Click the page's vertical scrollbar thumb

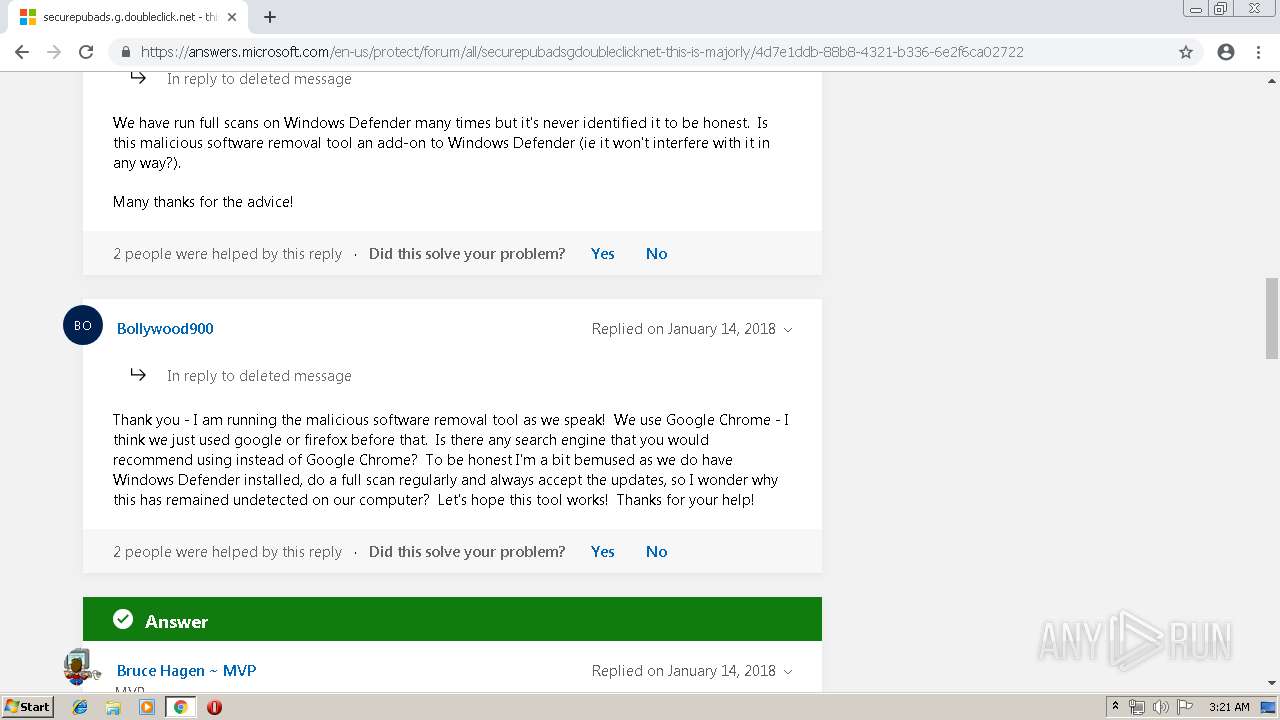pyautogui.click(x=1272, y=318)
